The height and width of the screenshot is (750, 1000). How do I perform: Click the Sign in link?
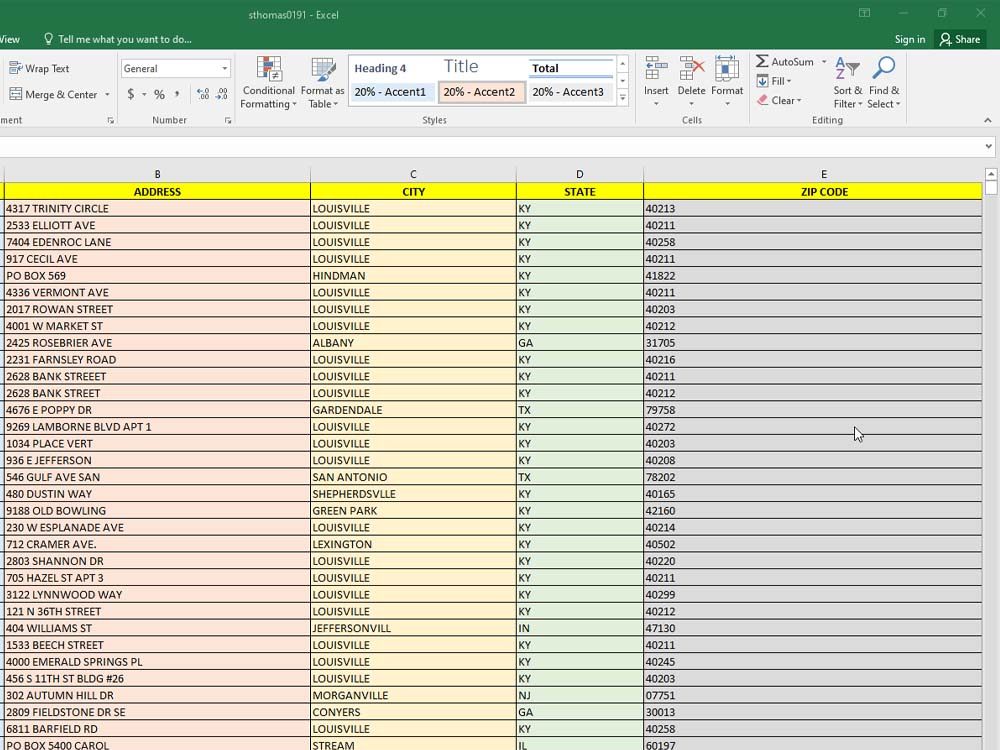[909, 39]
